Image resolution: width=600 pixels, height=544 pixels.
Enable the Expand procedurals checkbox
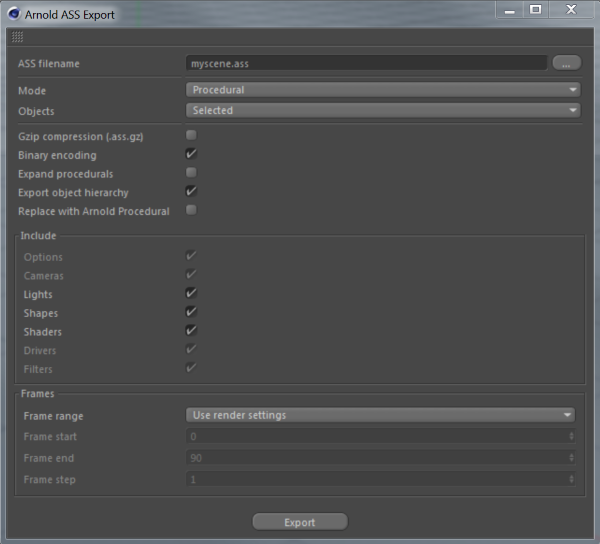pyautogui.click(x=191, y=173)
